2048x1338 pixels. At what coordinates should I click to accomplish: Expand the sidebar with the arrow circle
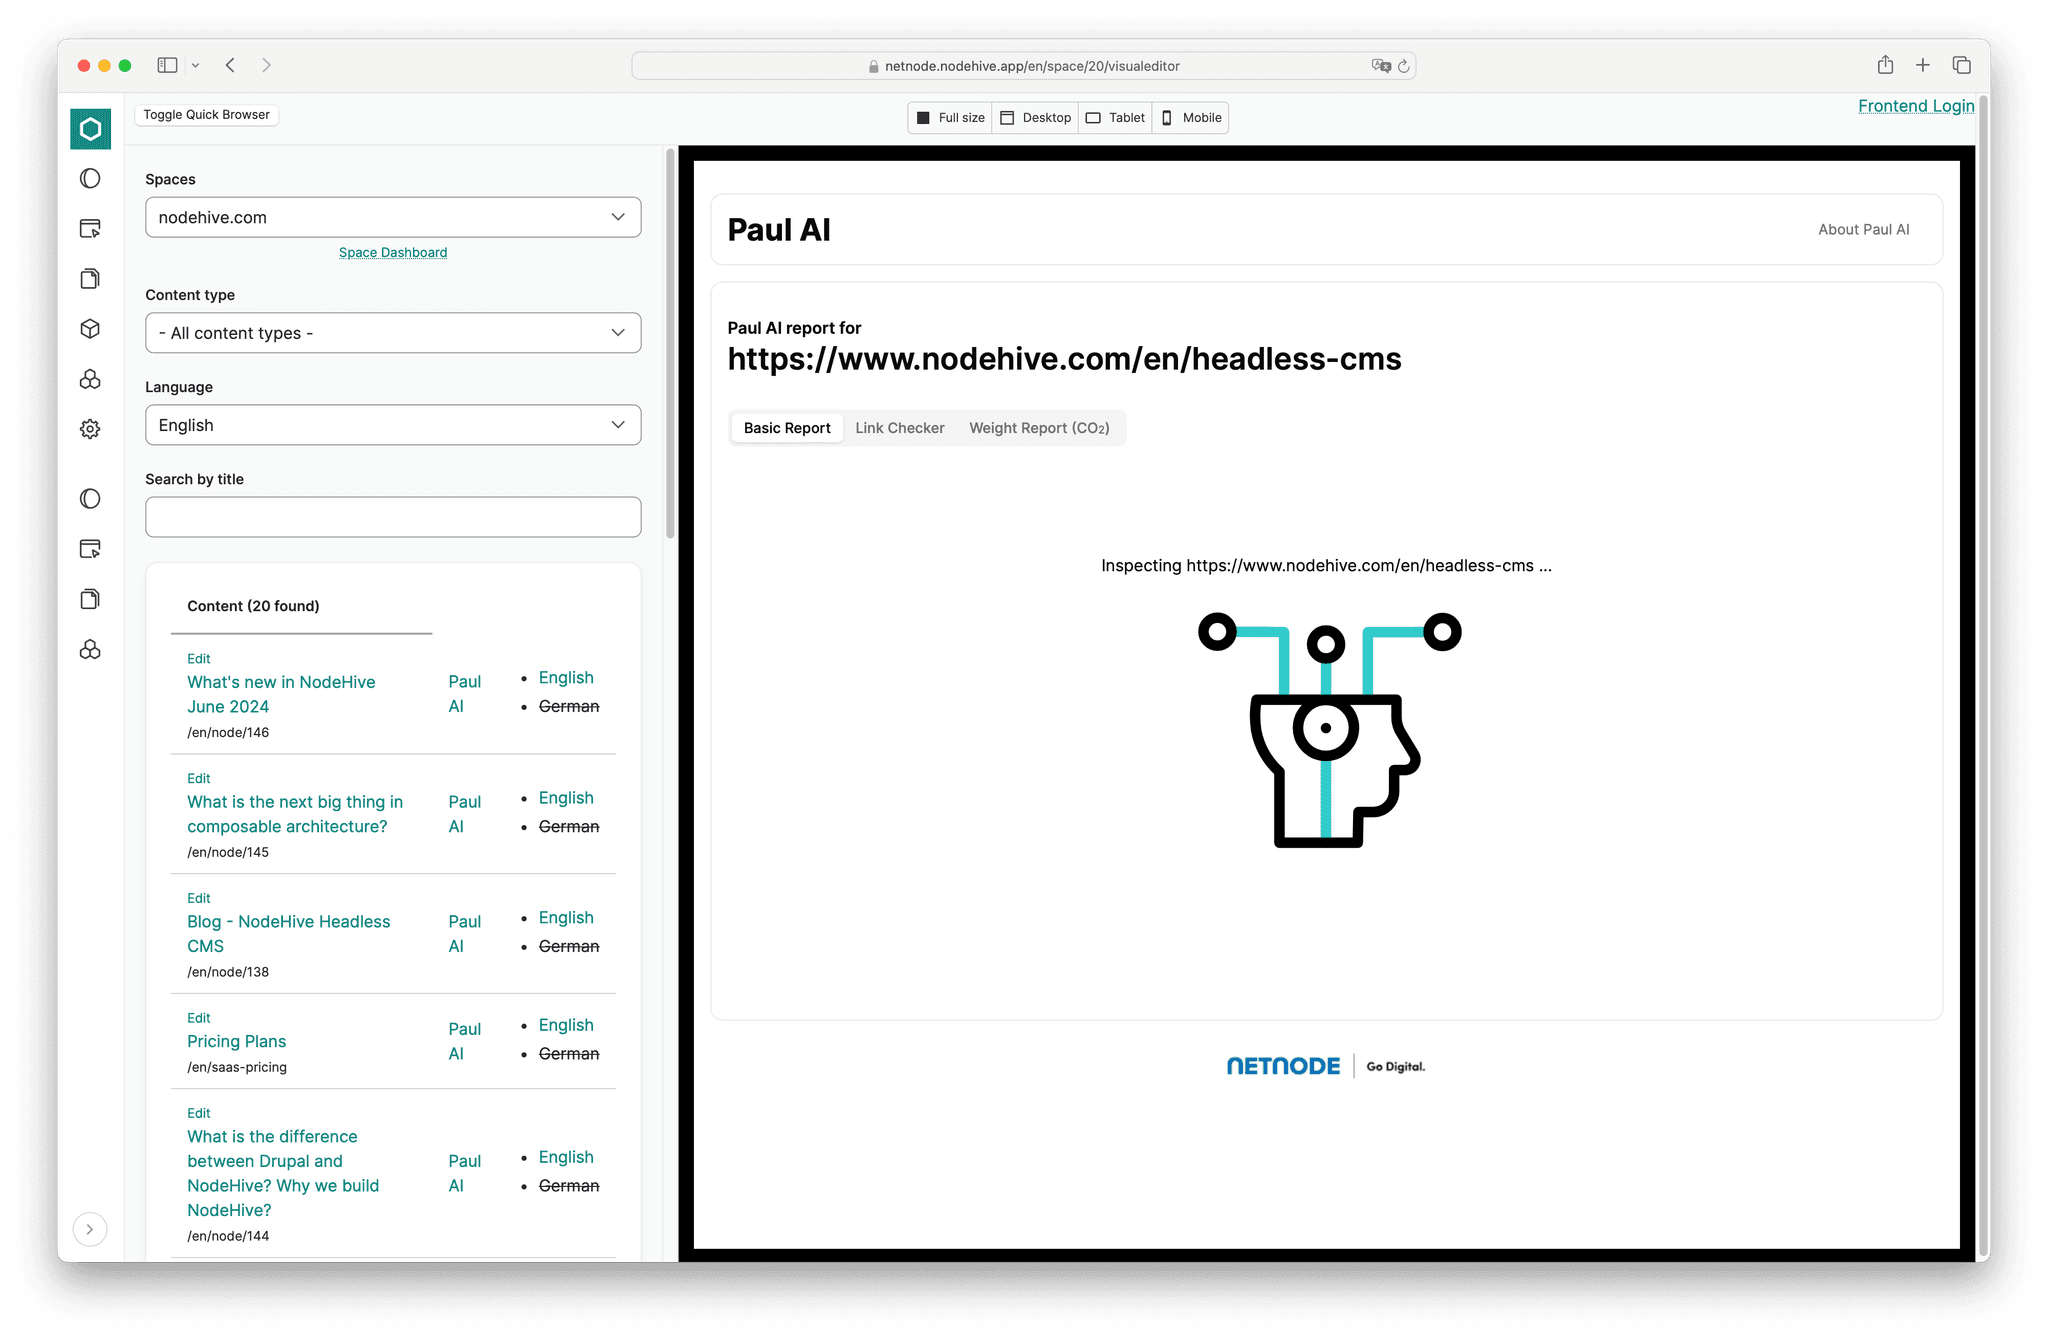pyautogui.click(x=90, y=1229)
